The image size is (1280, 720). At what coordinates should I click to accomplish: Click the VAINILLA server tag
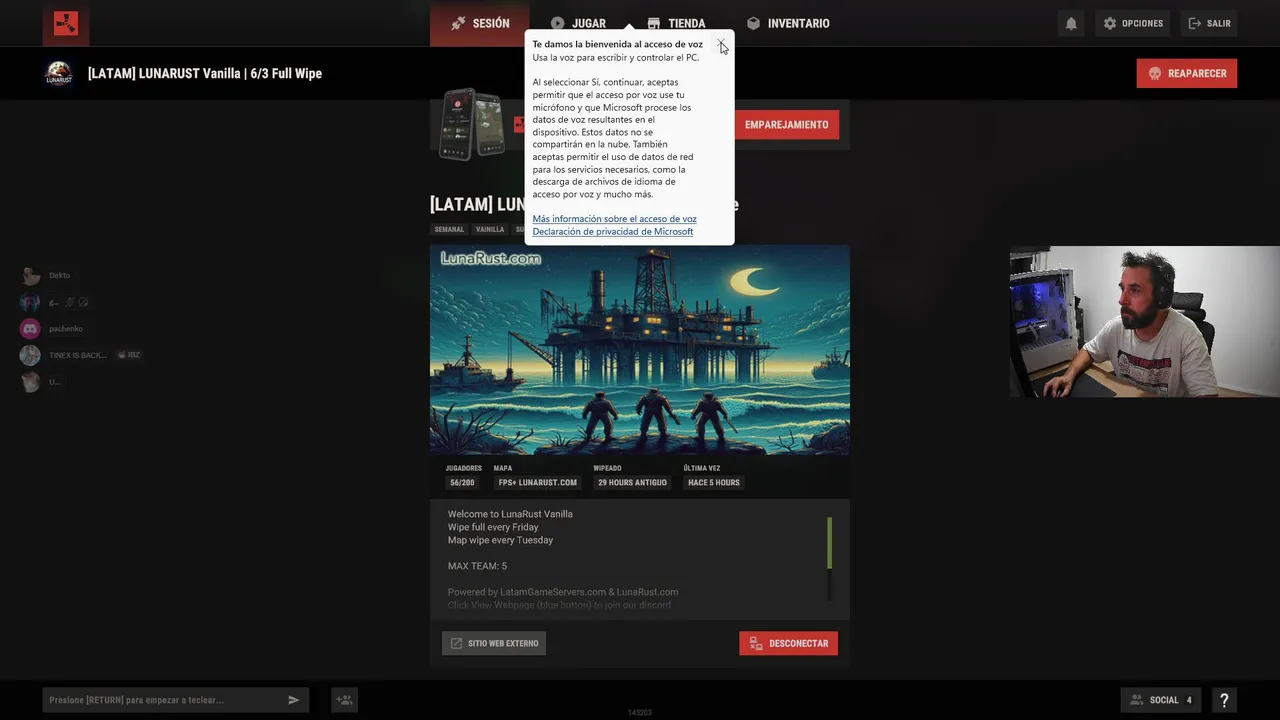coord(490,230)
